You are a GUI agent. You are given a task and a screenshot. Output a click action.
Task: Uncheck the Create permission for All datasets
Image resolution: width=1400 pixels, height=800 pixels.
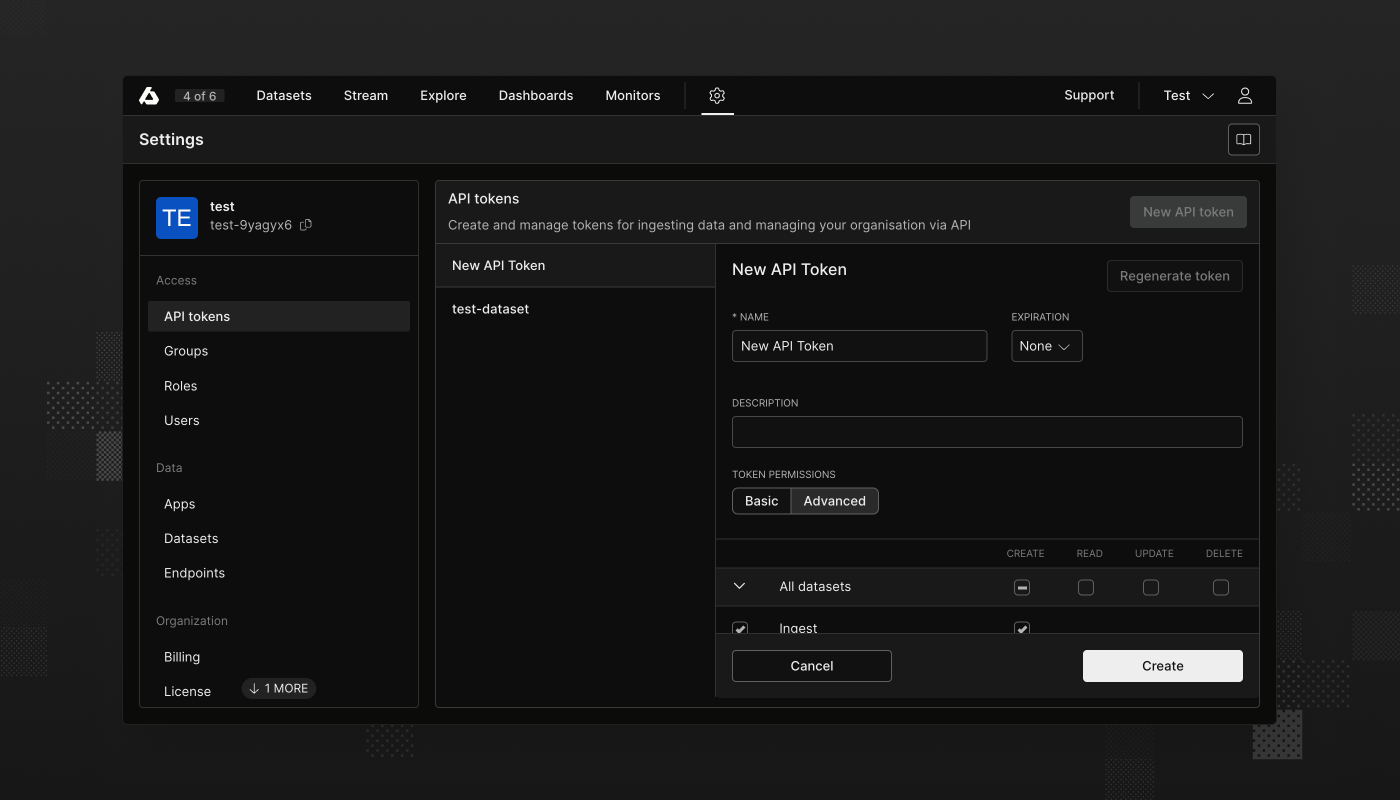tap(1021, 587)
